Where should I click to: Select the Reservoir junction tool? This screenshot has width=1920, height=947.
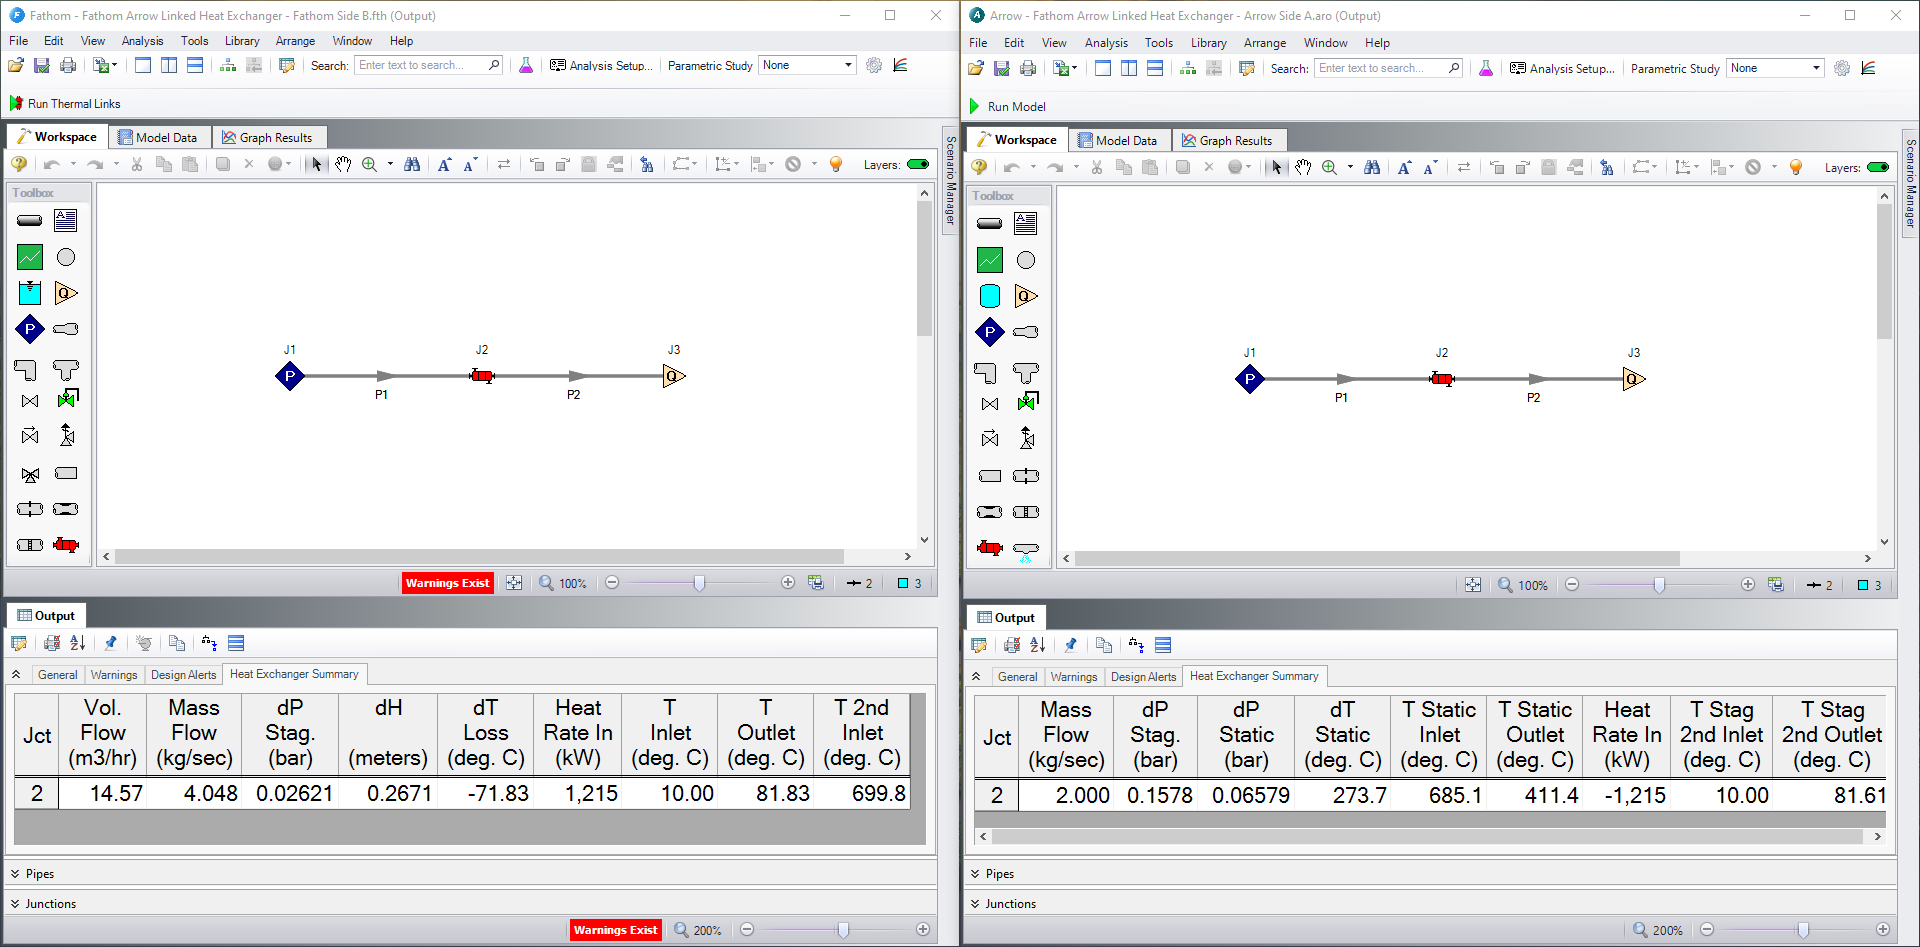[29, 293]
